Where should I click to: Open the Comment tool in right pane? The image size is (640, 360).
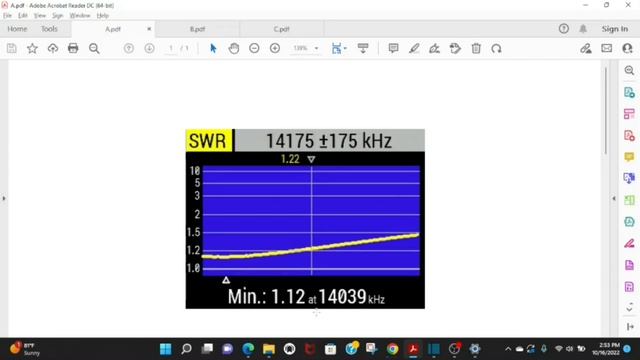629,157
